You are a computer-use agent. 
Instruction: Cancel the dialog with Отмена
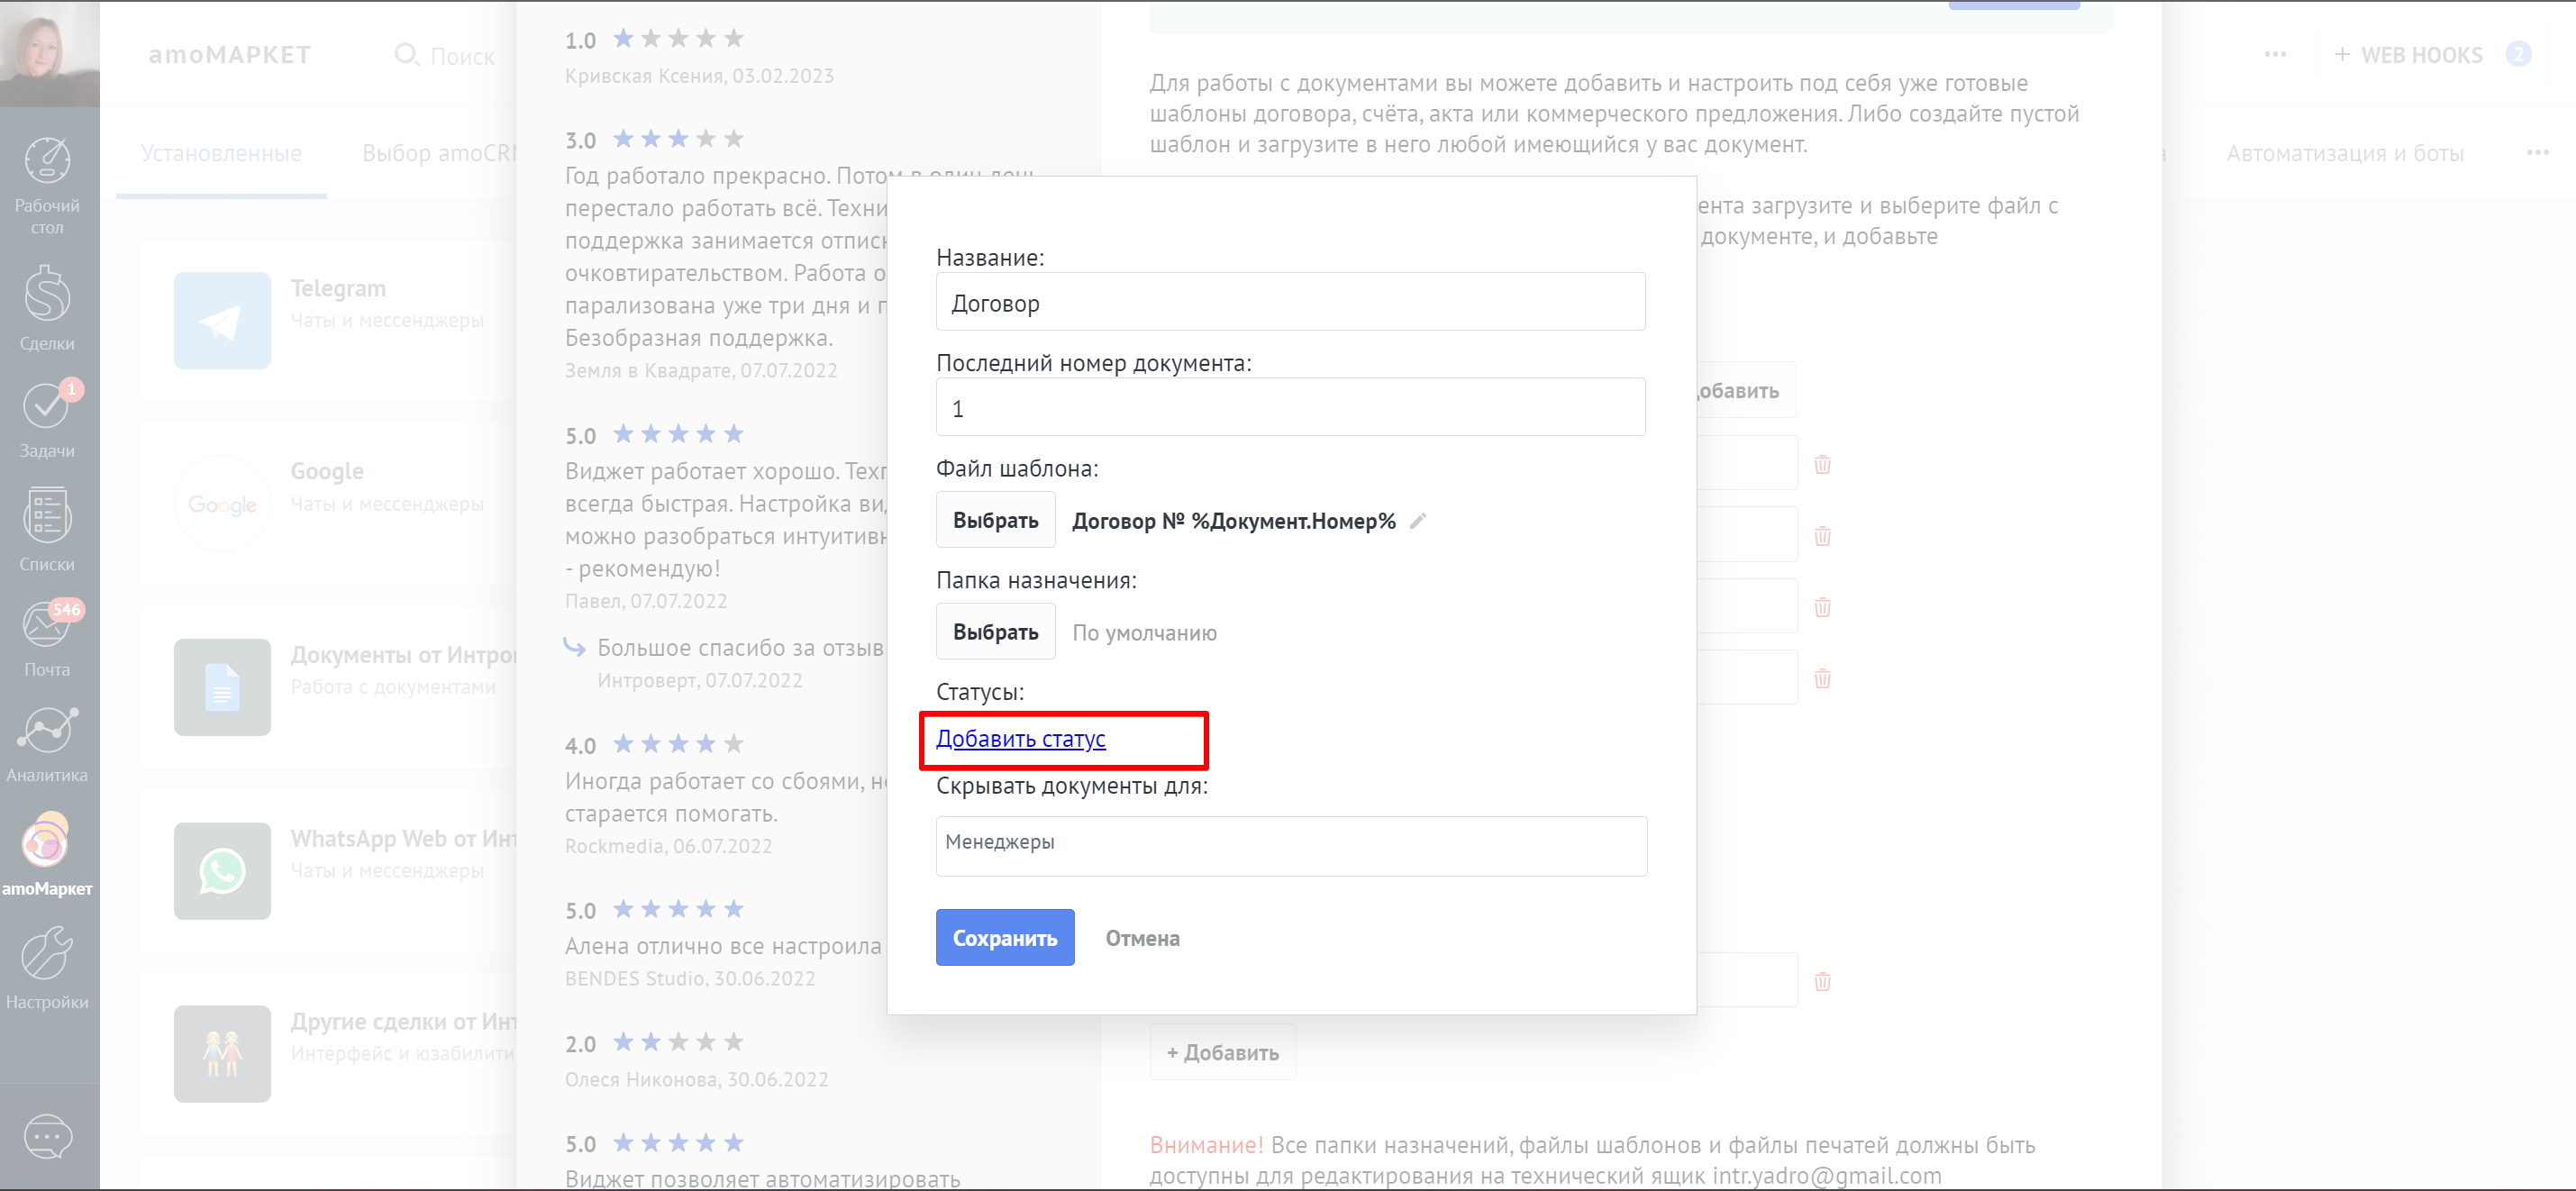pos(1142,938)
